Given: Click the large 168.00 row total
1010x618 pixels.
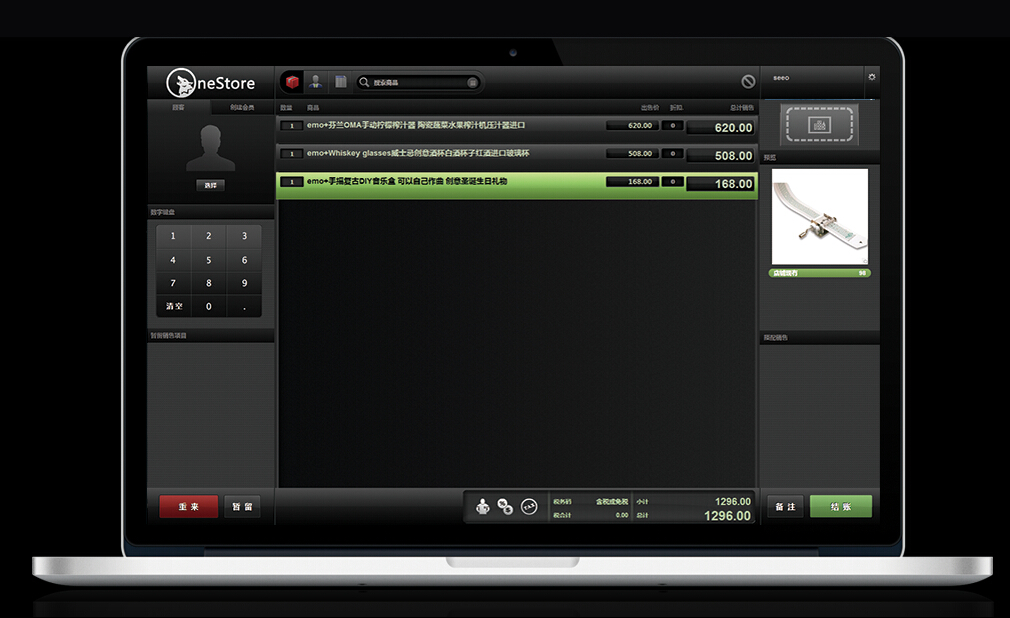Looking at the screenshot, I should (x=721, y=184).
